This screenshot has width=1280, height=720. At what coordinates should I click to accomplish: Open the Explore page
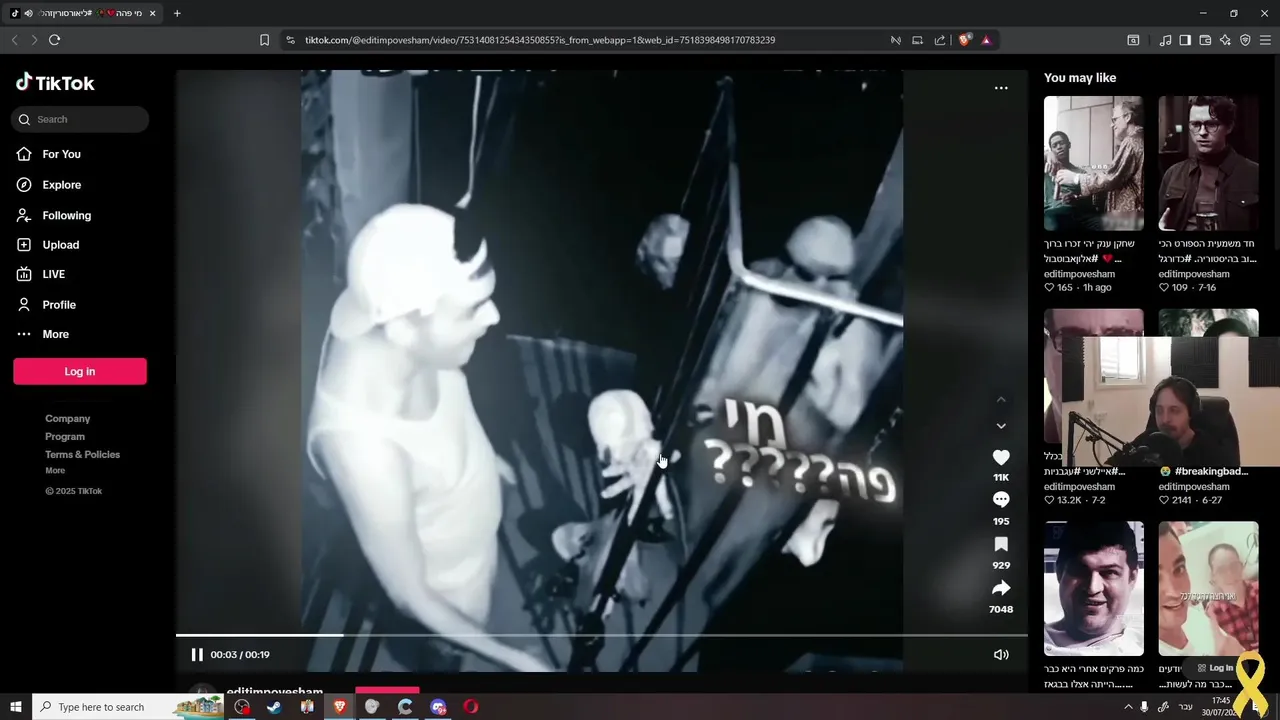click(x=48, y=185)
